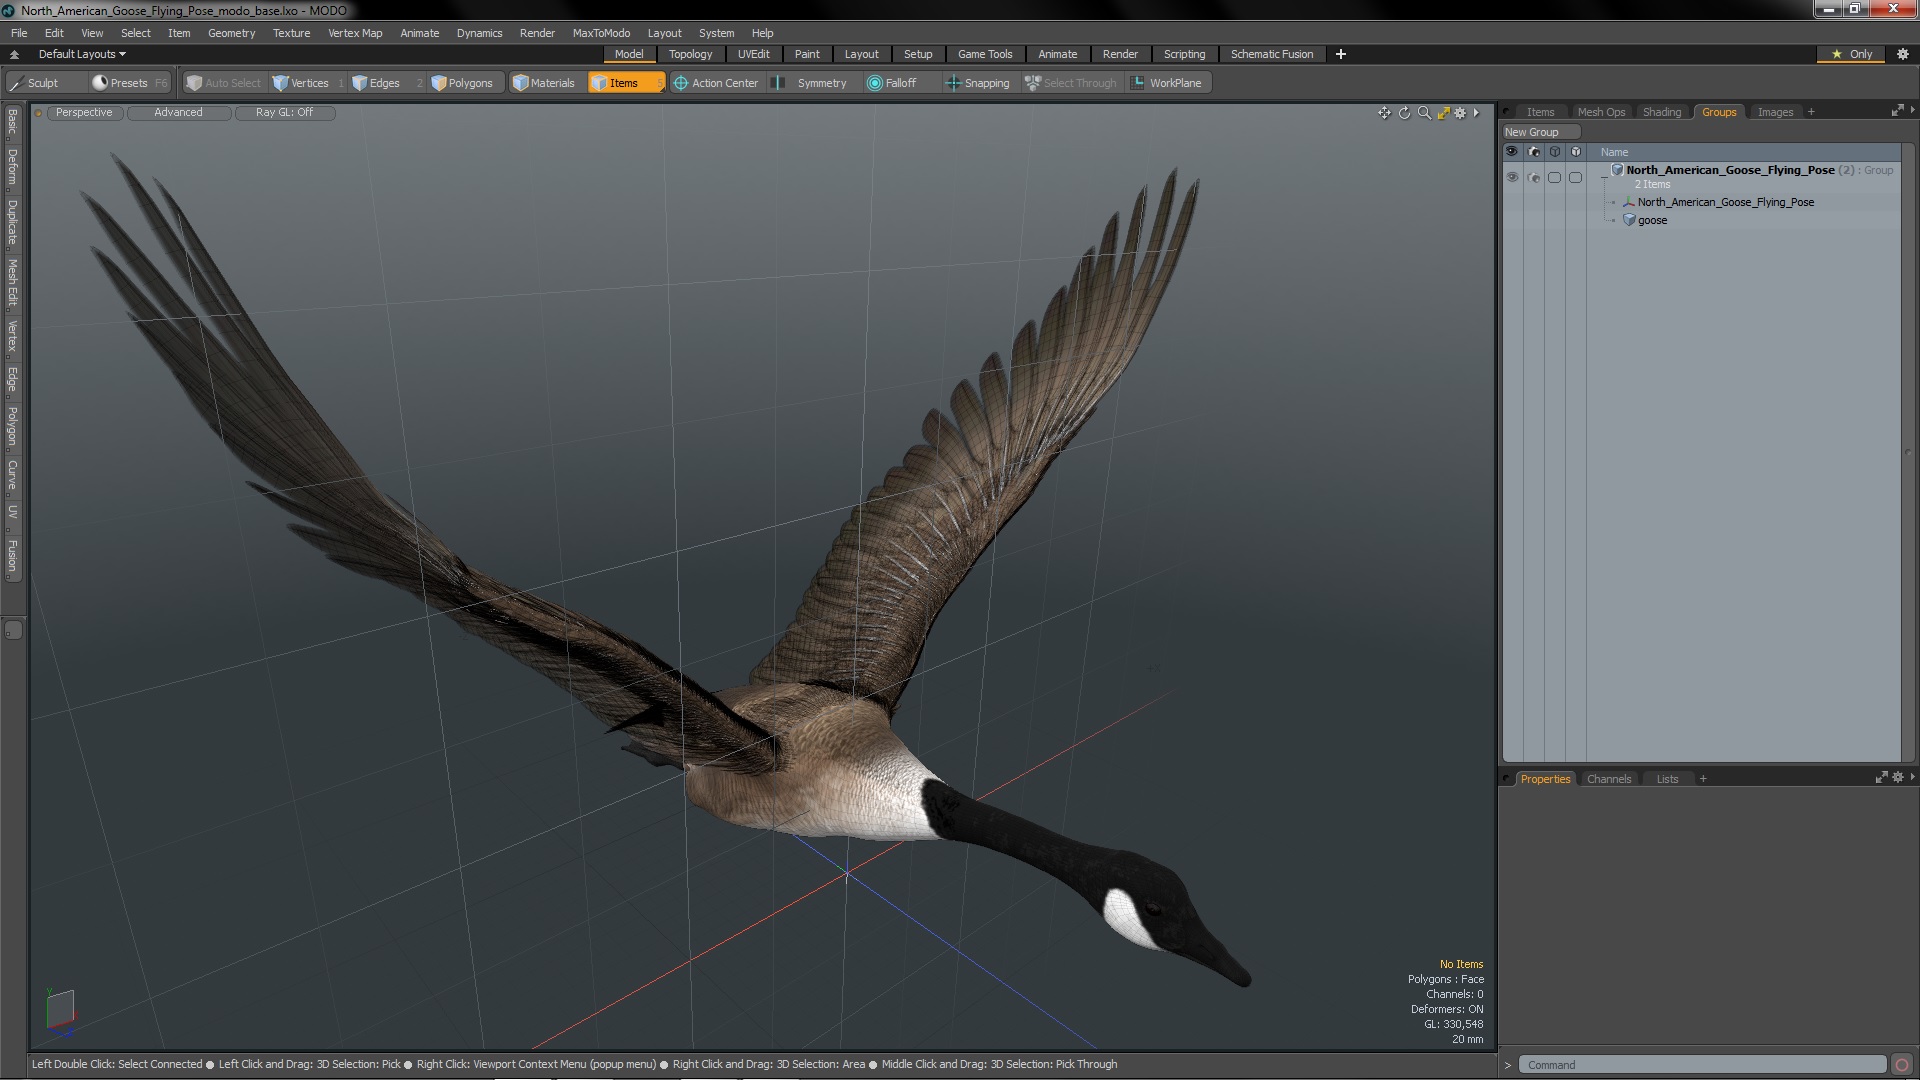Screen dimensions: 1920x1080
Task: Toggle second checkbox of goose group row
Action: tap(1576, 177)
